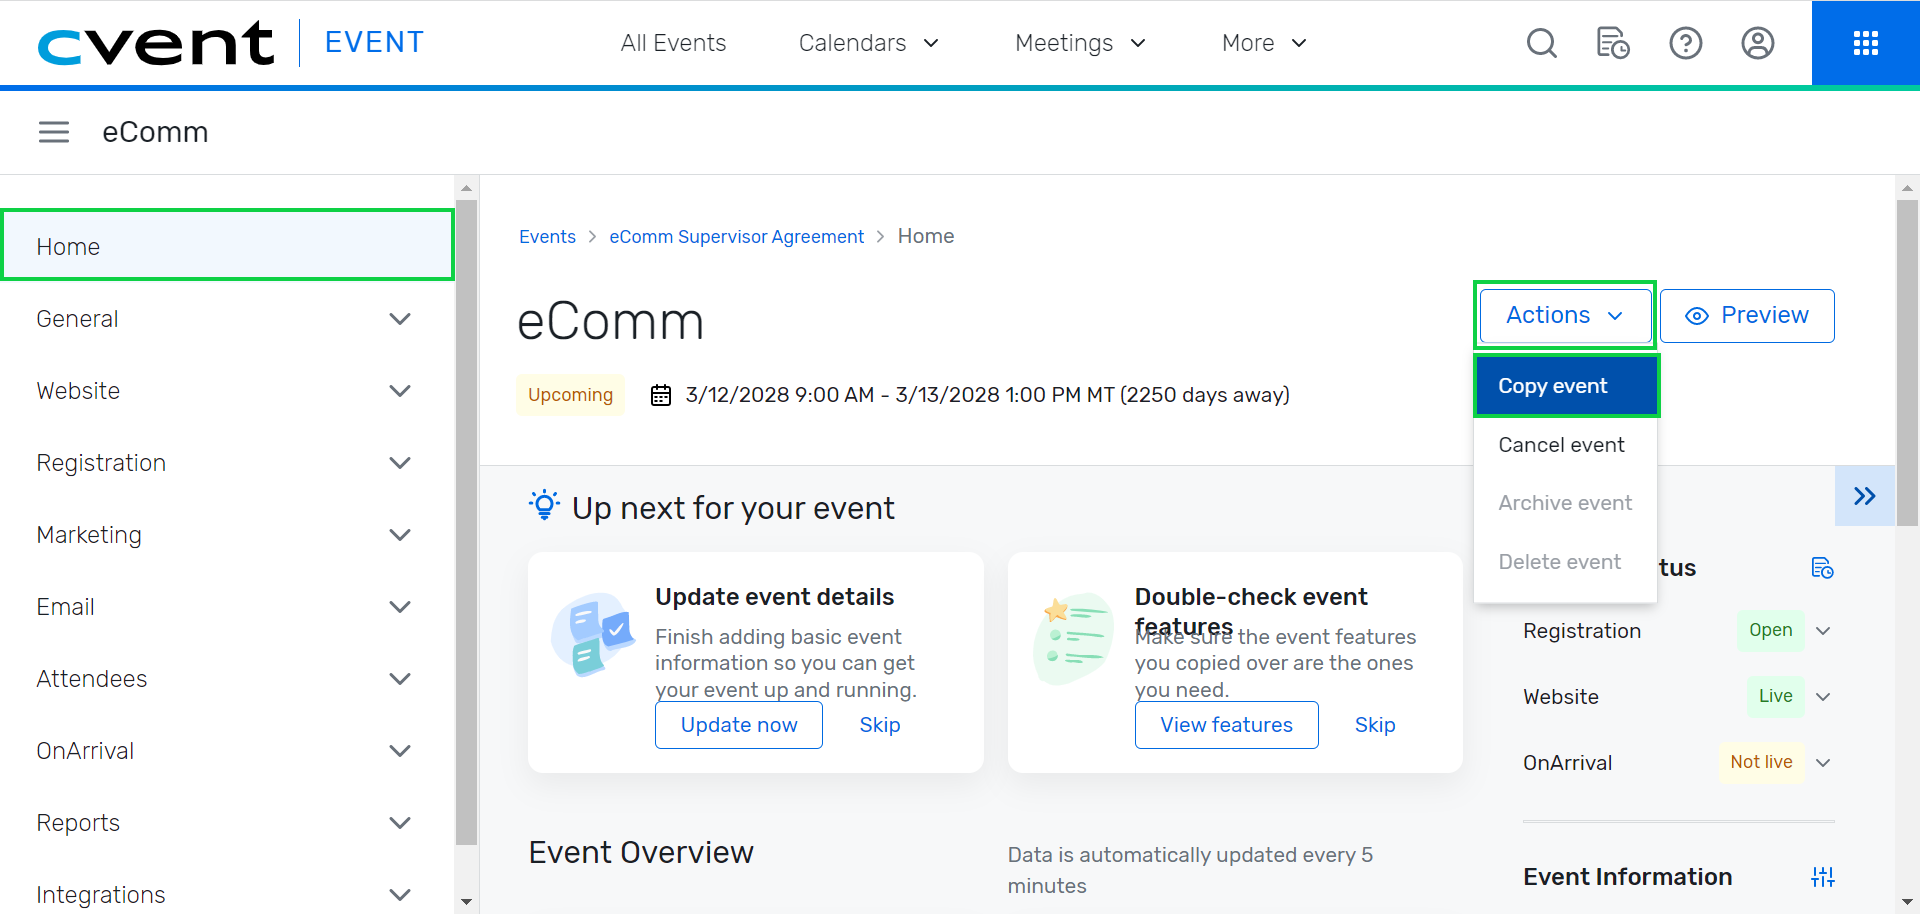Click the sidebar scrollbar up arrow
The width and height of the screenshot is (1920, 914).
click(466, 188)
